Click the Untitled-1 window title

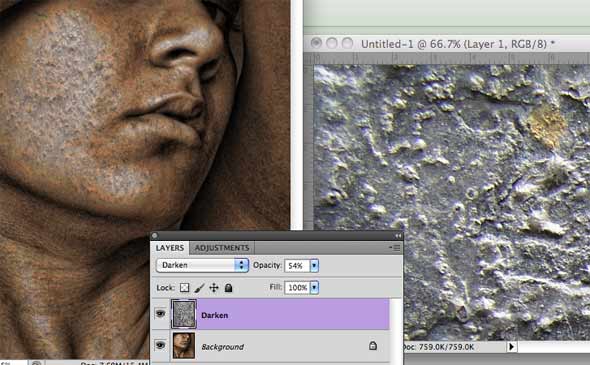458,44
